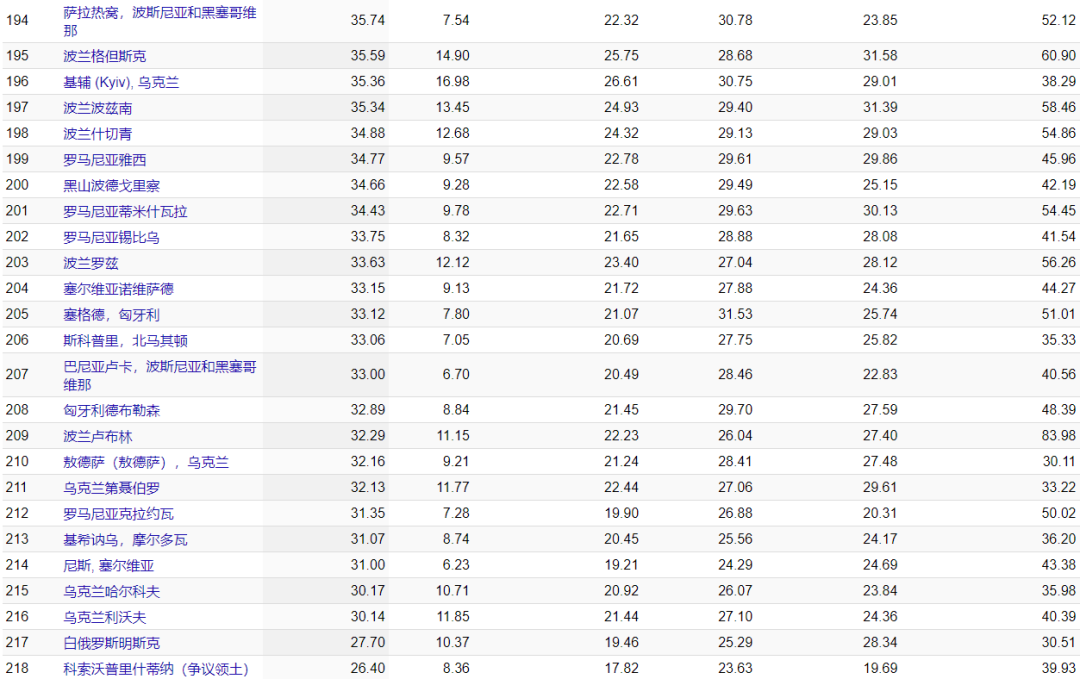Viewport: 1080px width, 679px height.
Task: Click the 尼斯, 塞尔维亚 link
Action: pyautogui.click(x=109, y=565)
